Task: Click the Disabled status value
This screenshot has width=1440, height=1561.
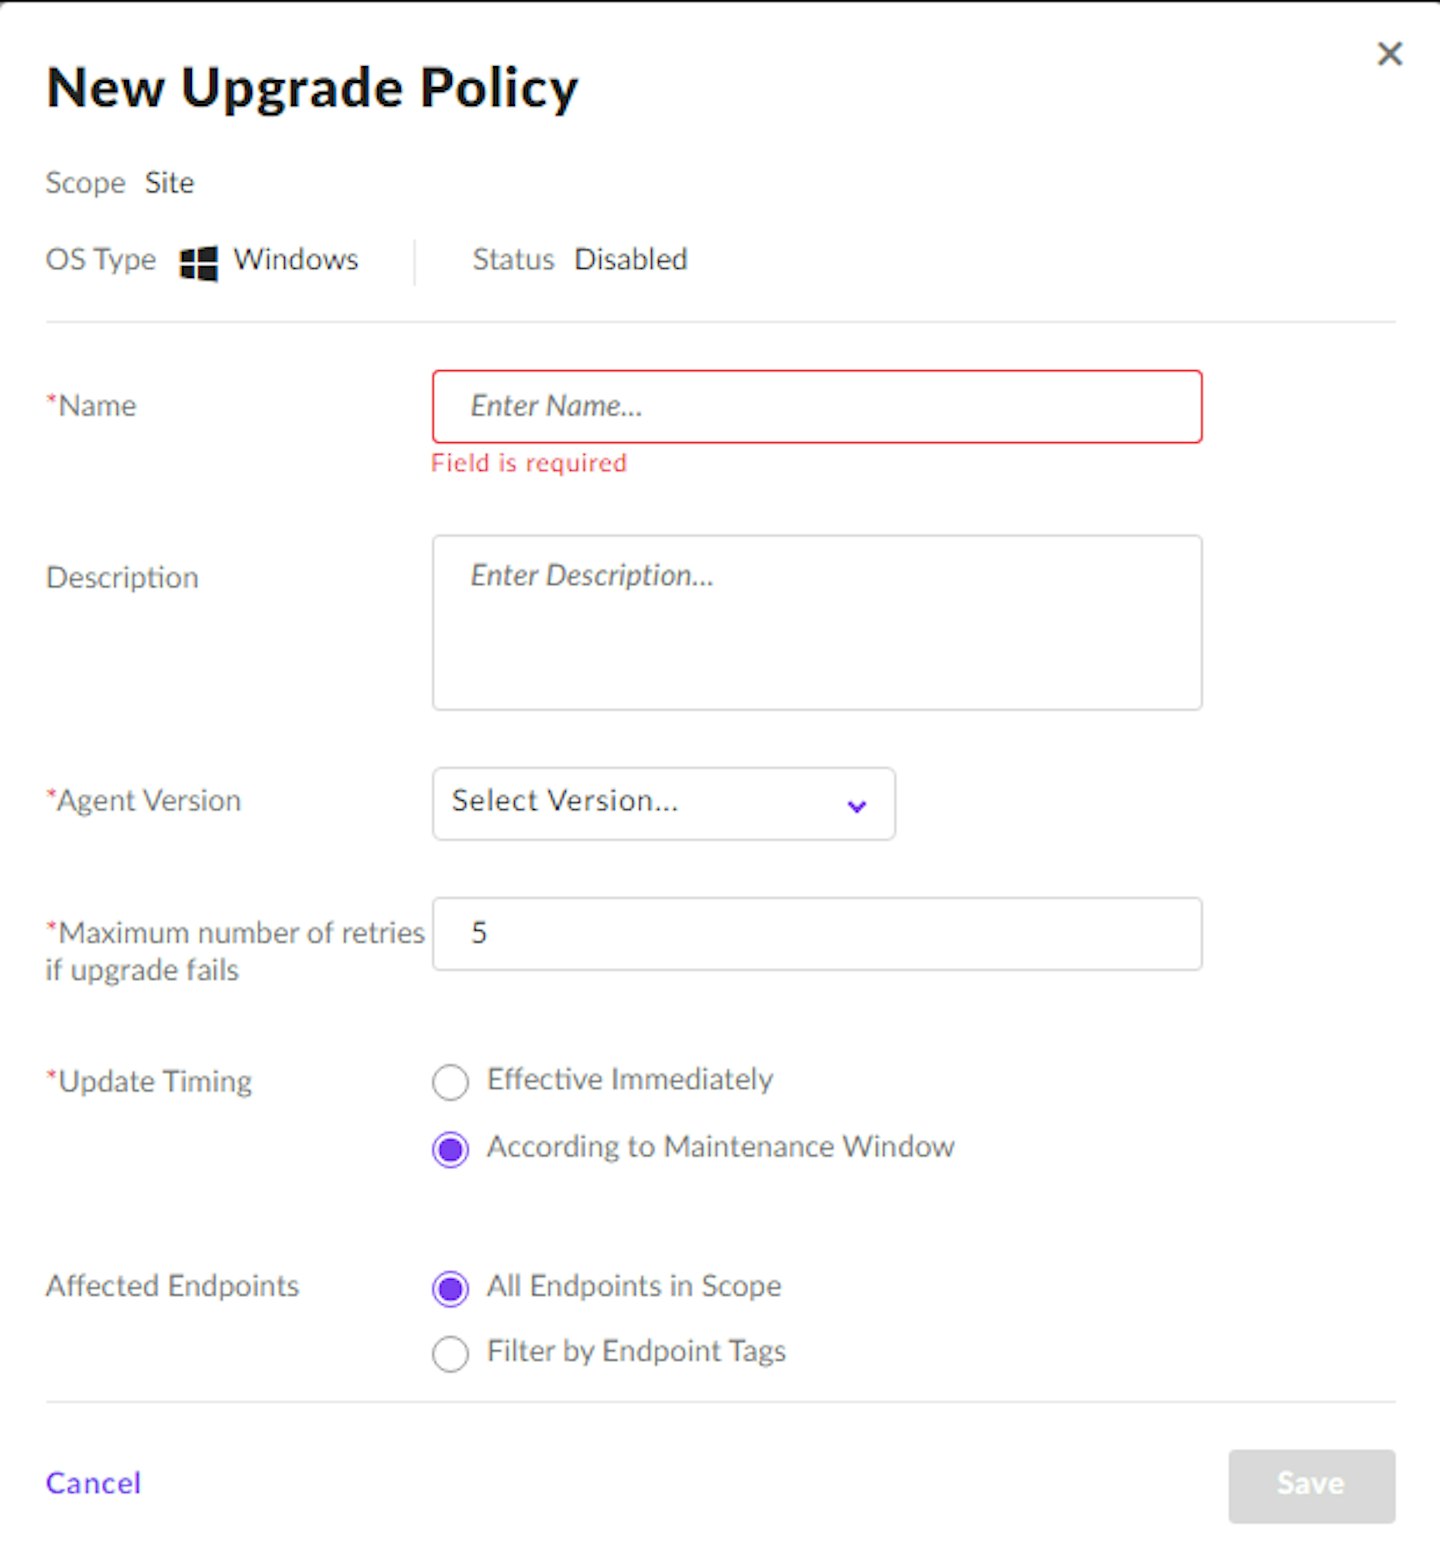Action: (x=631, y=259)
